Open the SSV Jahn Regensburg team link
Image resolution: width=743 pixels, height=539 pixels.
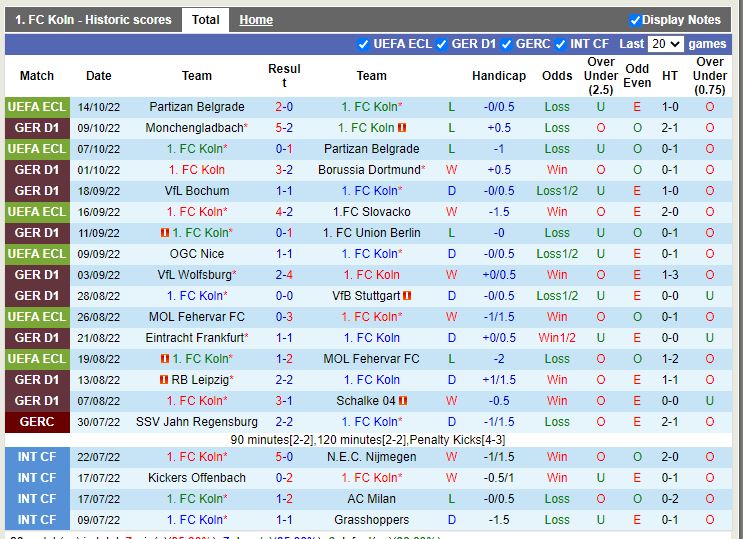tap(197, 422)
